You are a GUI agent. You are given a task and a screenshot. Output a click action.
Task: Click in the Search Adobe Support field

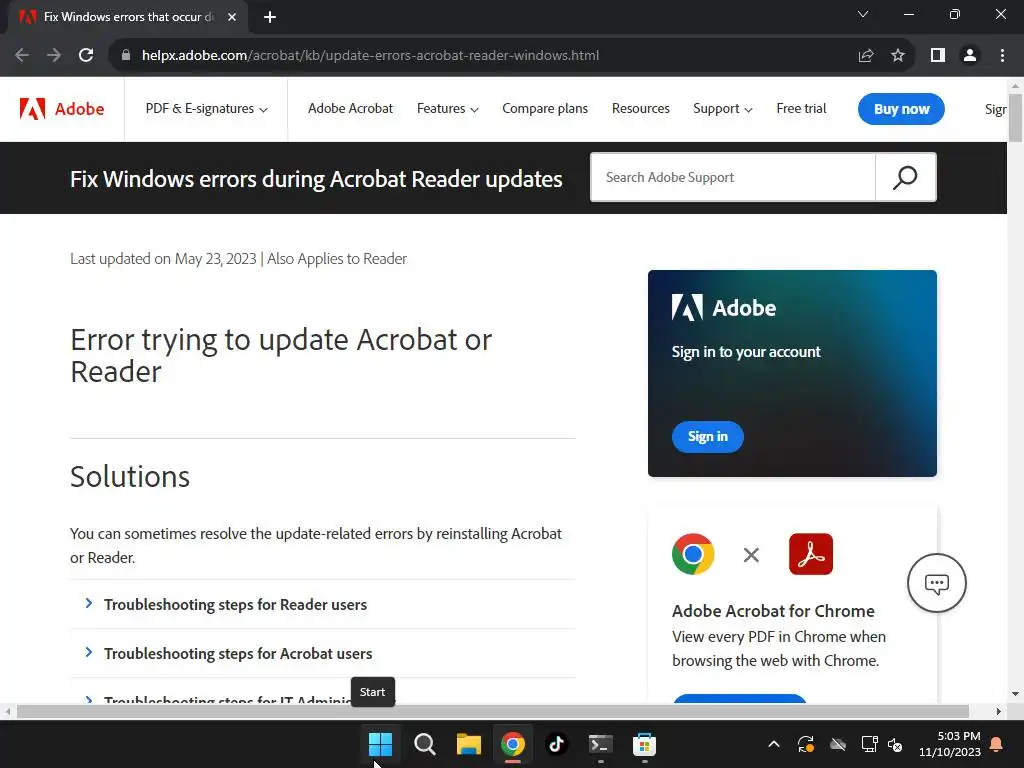click(x=733, y=177)
